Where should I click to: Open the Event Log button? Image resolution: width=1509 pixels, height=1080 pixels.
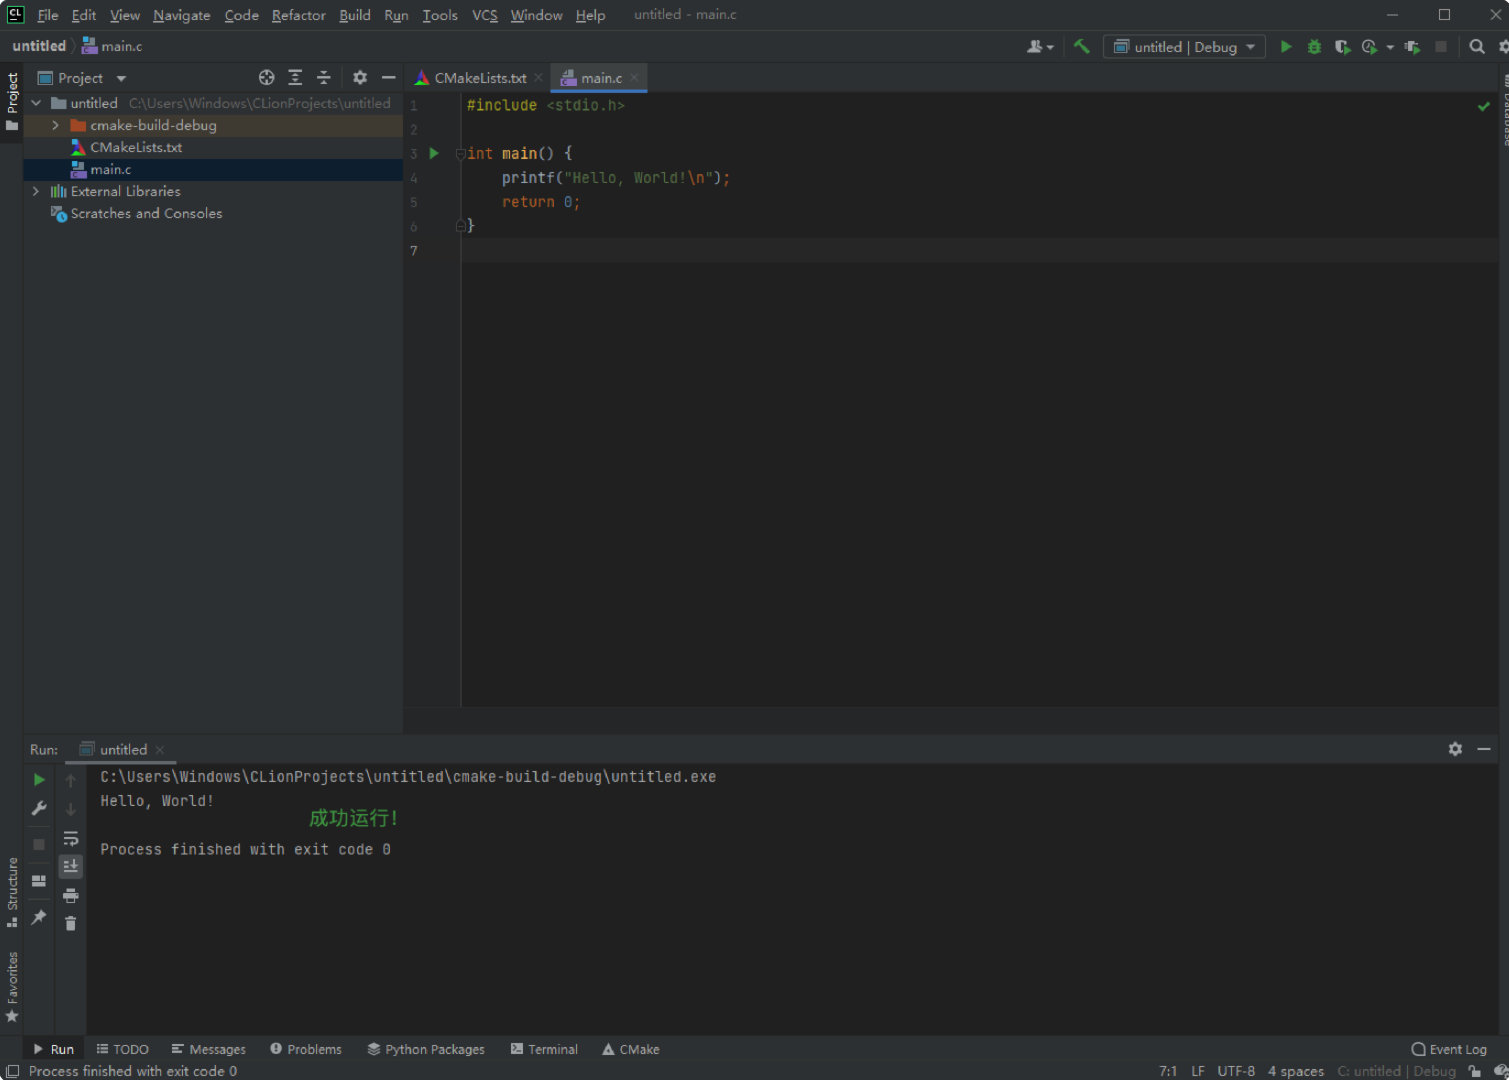click(x=1449, y=1049)
